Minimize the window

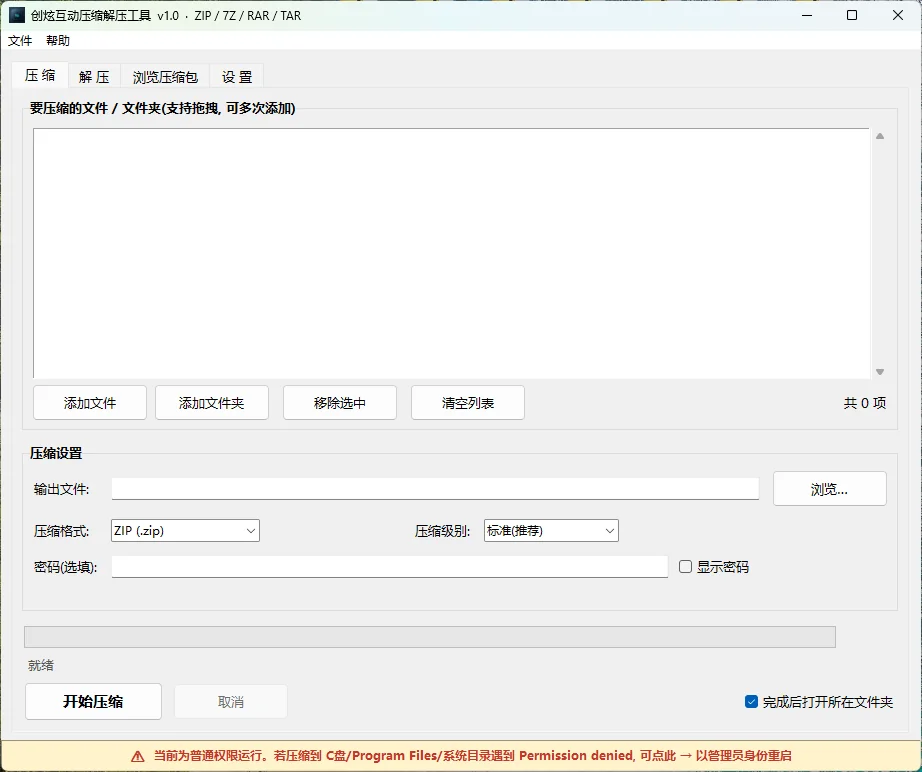coord(807,15)
